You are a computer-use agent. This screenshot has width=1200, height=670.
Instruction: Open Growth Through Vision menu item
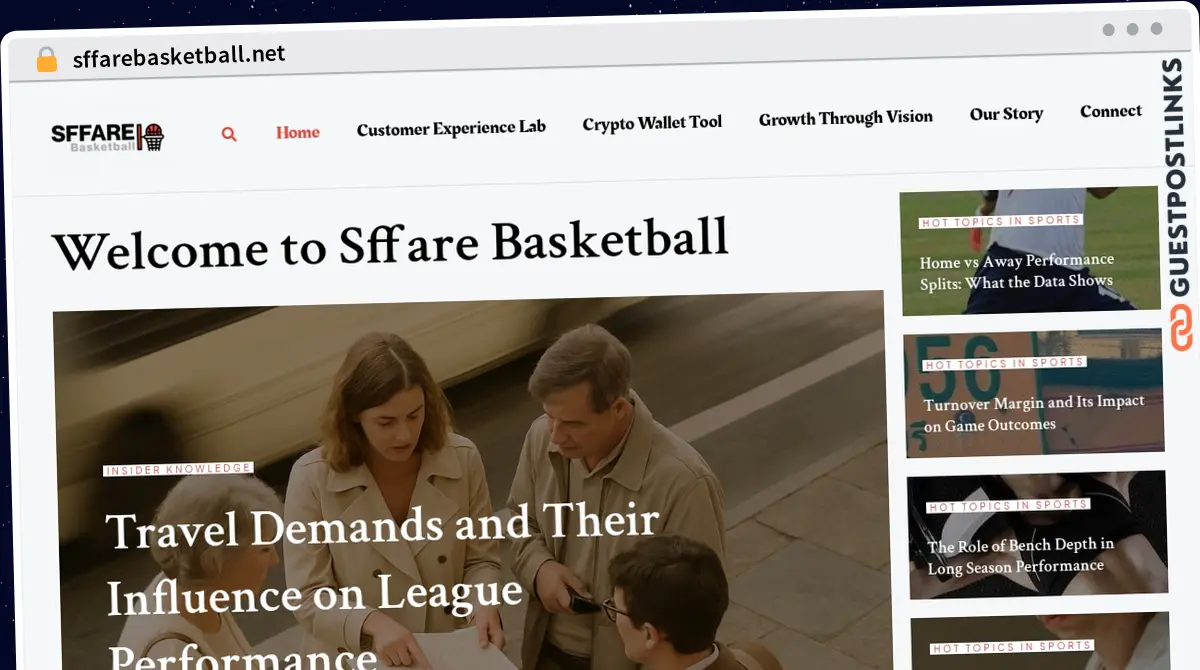pos(846,118)
